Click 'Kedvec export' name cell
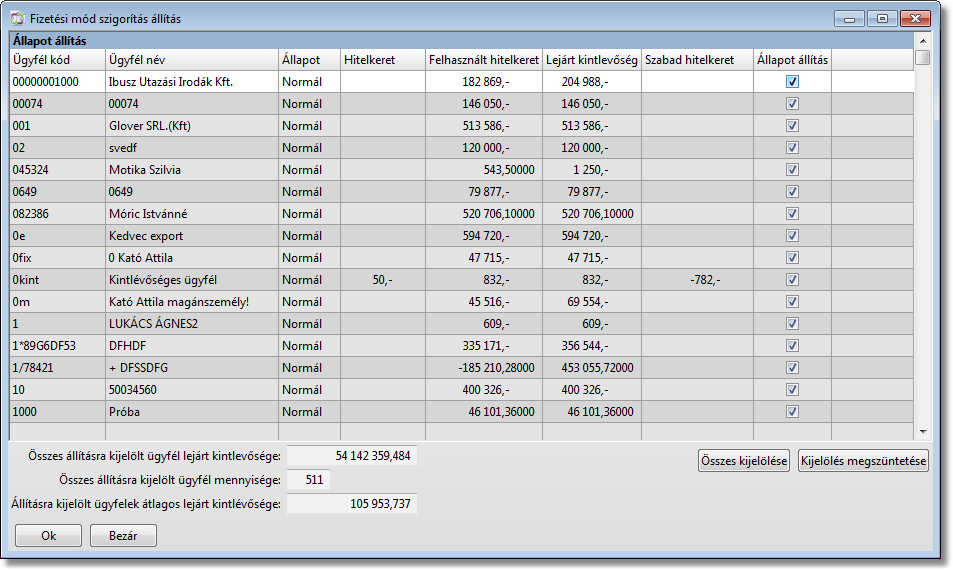Image resolution: width=953 pixels, height=571 pixels. pos(191,235)
